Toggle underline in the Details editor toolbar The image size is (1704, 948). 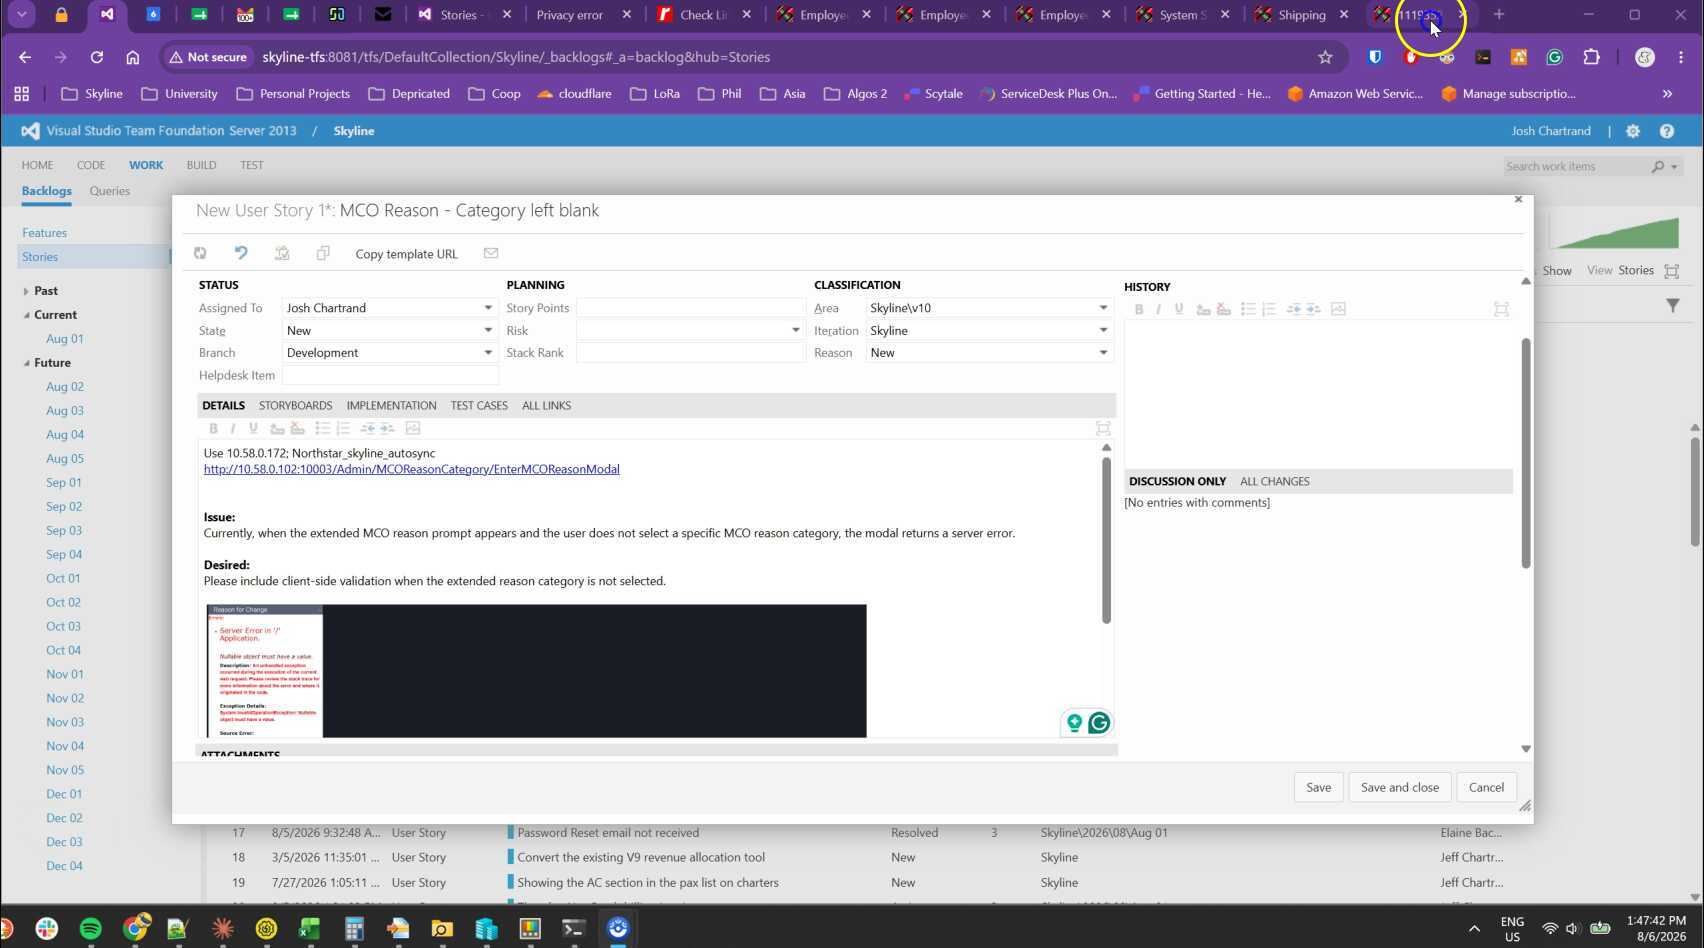coord(253,428)
